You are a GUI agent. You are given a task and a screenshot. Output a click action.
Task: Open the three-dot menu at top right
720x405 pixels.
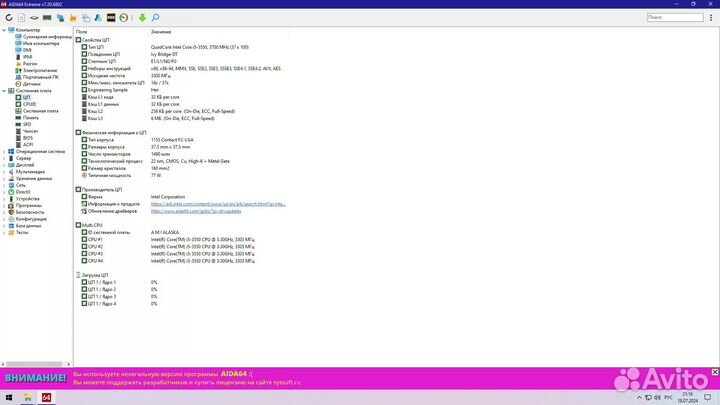pos(711,17)
